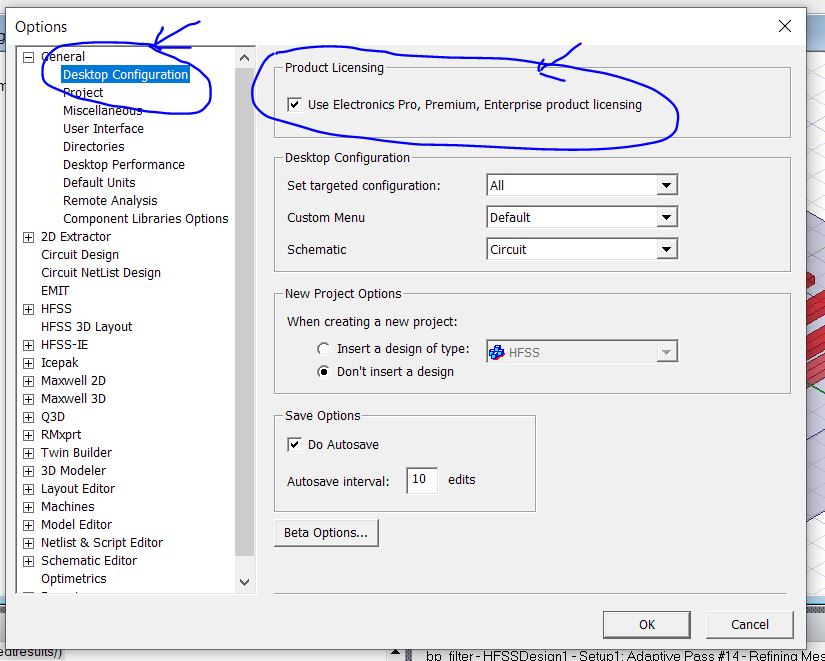825x661 pixels.
Task: Select the Twin Builder tree label
Action: pos(76,453)
